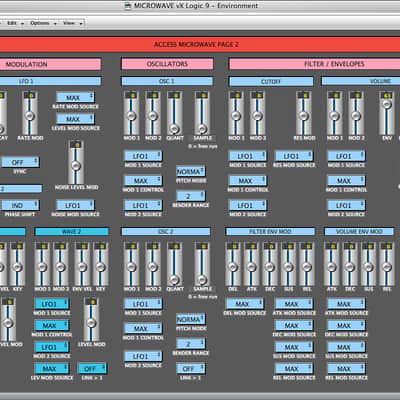Select the OSC 1 blue header bar
Viewport: 400px width, 400px height.
pos(167,81)
